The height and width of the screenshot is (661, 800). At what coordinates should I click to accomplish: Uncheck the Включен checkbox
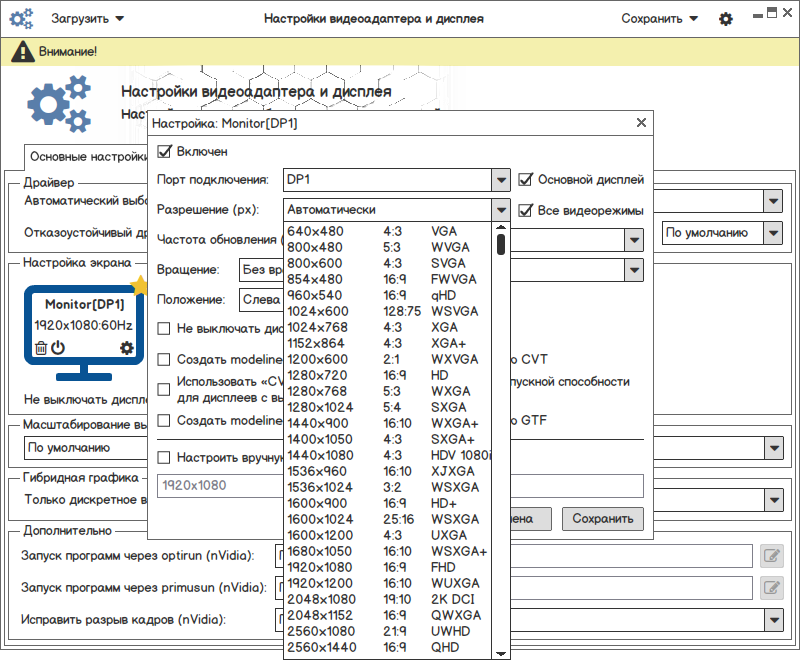(x=165, y=152)
